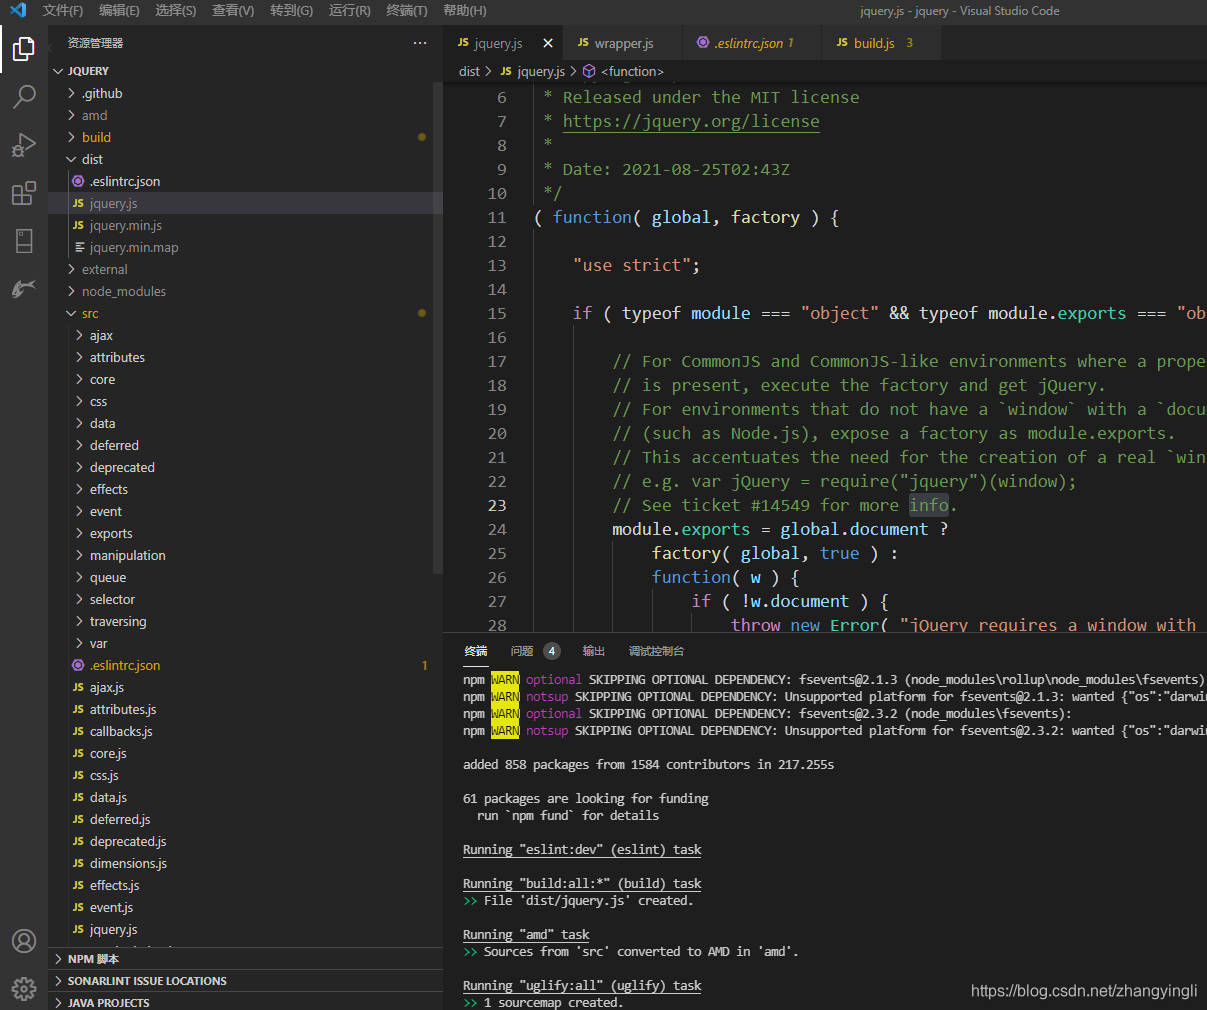Screen dimensions: 1207x1010
Task: Expand the node_modules folder
Action: coord(240,291)
